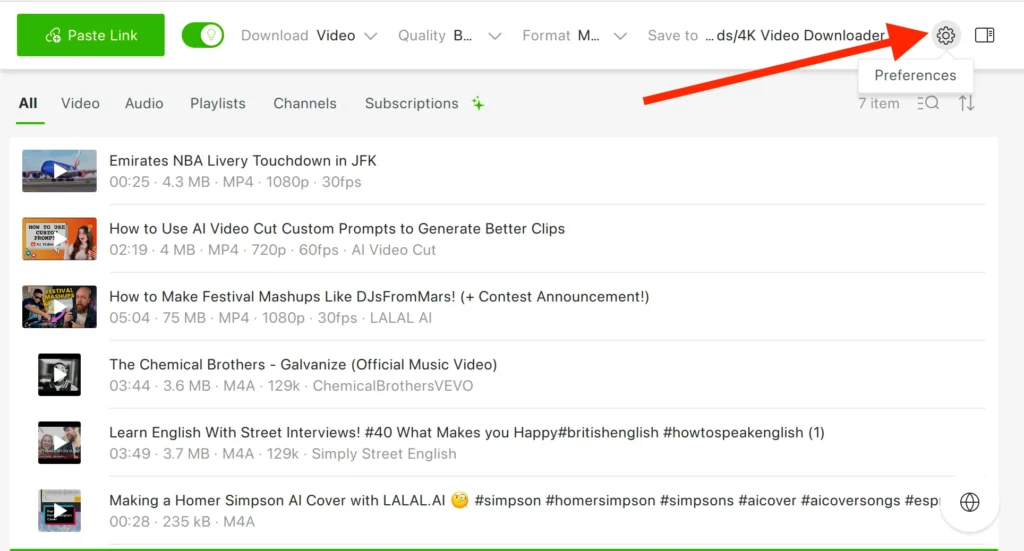This screenshot has height=551, width=1024.
Task: Expand the Download Video dropdown
Action: 309,35
